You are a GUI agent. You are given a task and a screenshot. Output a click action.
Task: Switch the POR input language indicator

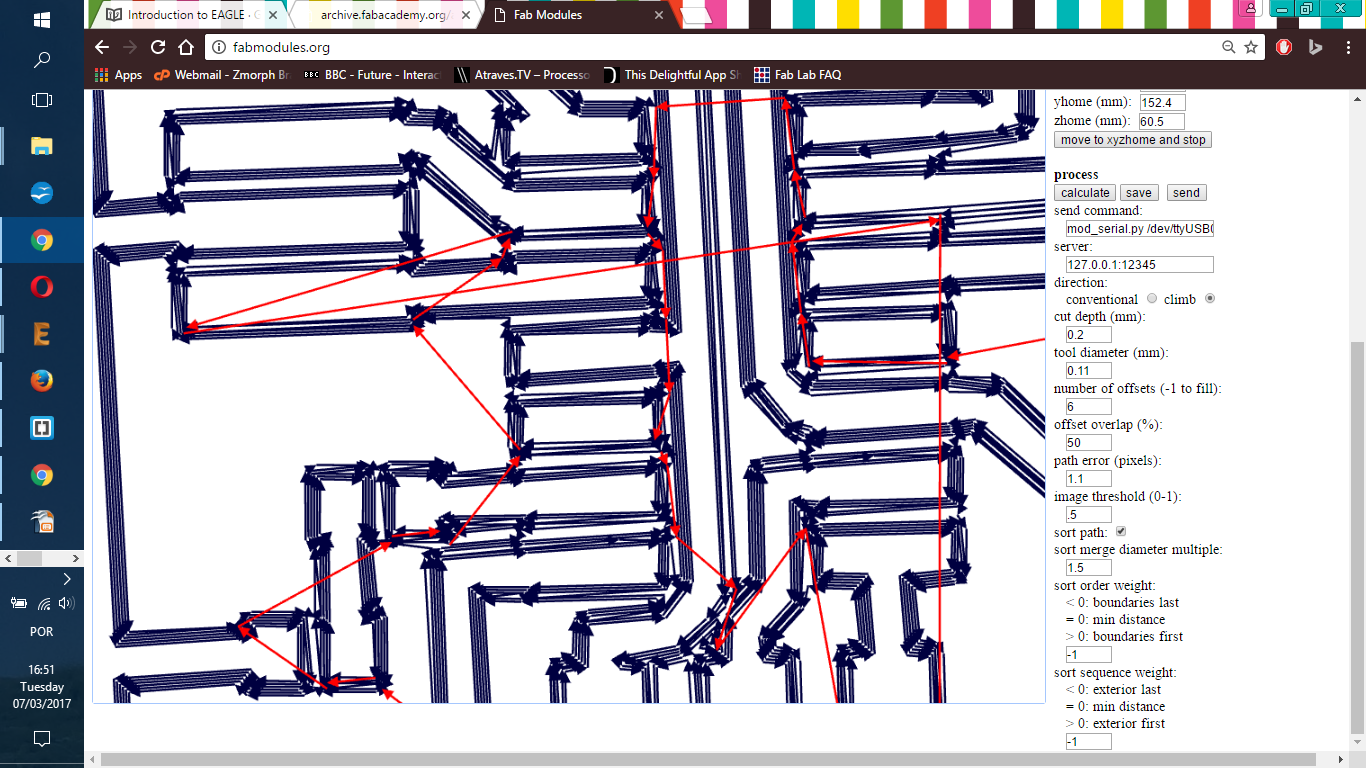[x=42, y=632]
